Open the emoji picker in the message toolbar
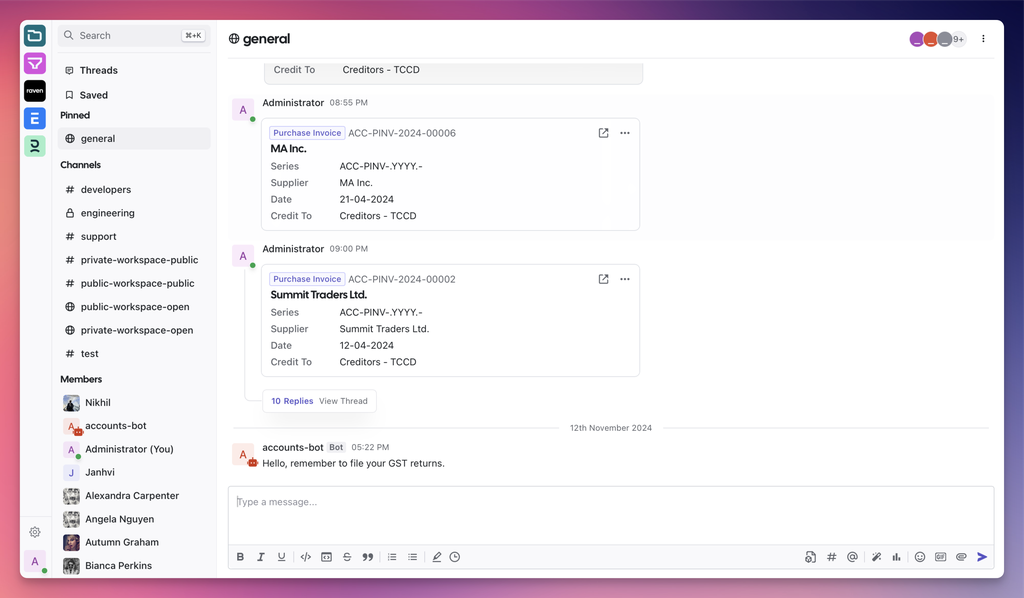The image size is (1024, 598). click(919, 557)
